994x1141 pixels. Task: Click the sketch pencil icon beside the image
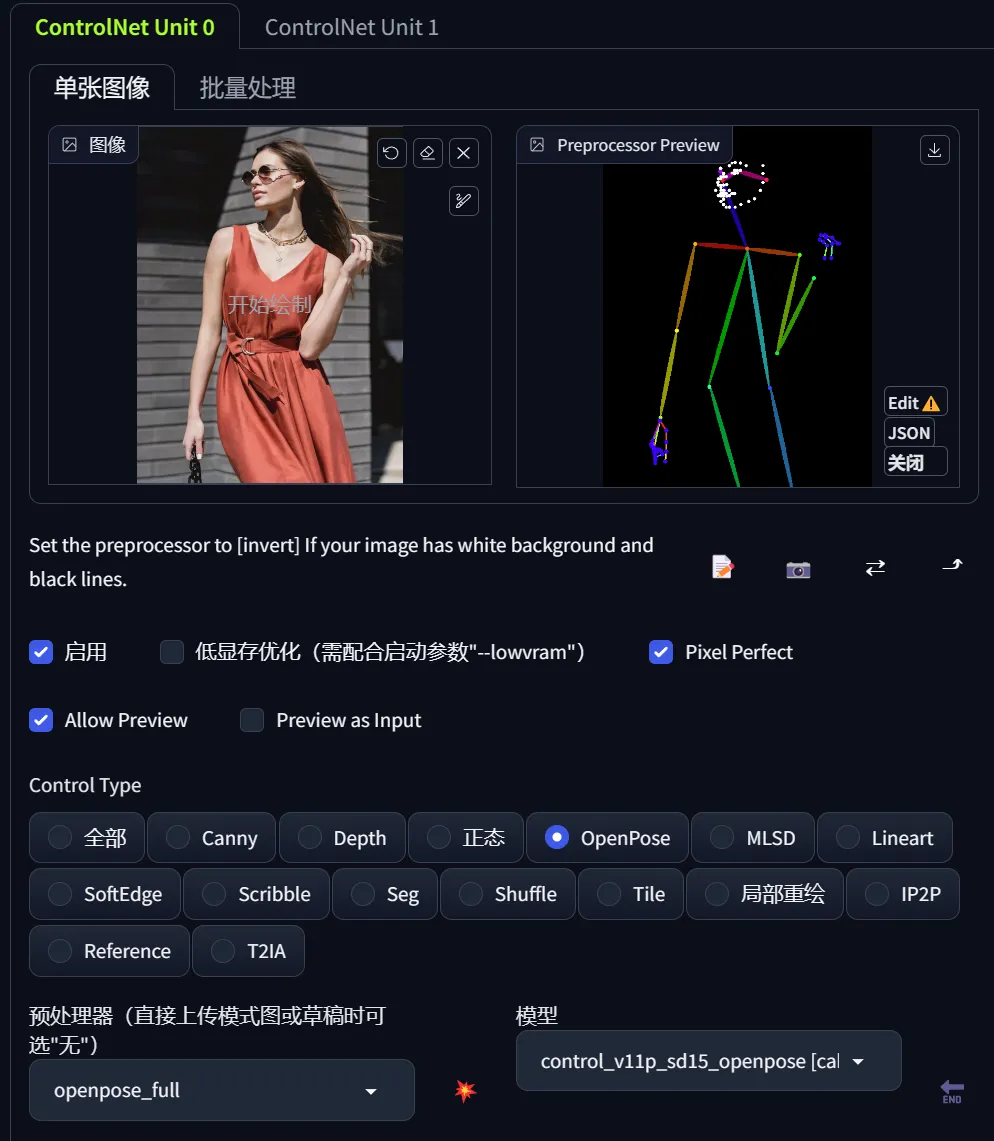pyautogui.click(x=463, y=200)
